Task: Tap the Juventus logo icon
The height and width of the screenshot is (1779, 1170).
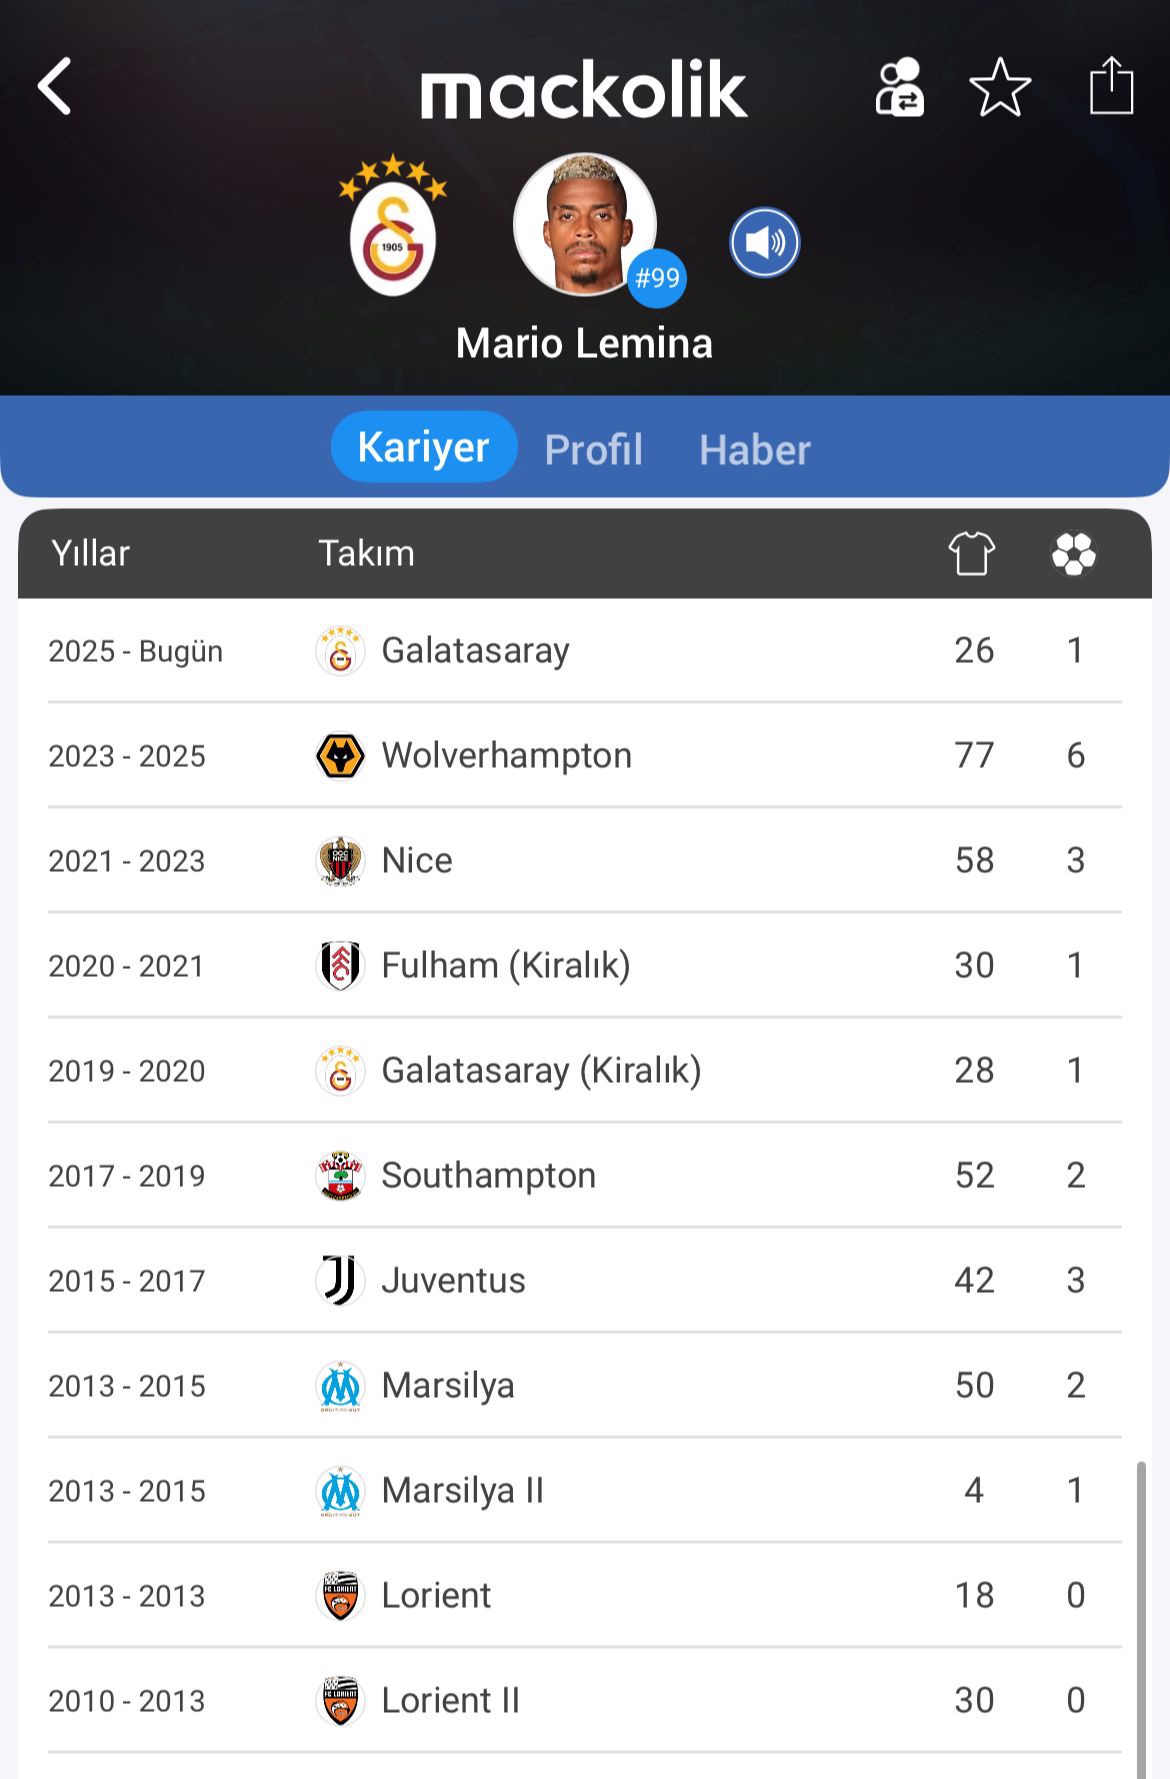Action: point(340,1280)
